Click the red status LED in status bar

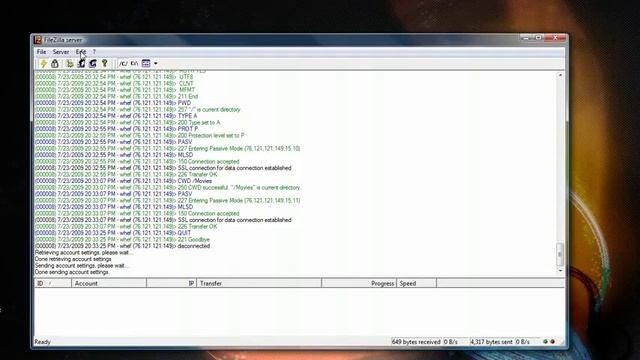553,342
